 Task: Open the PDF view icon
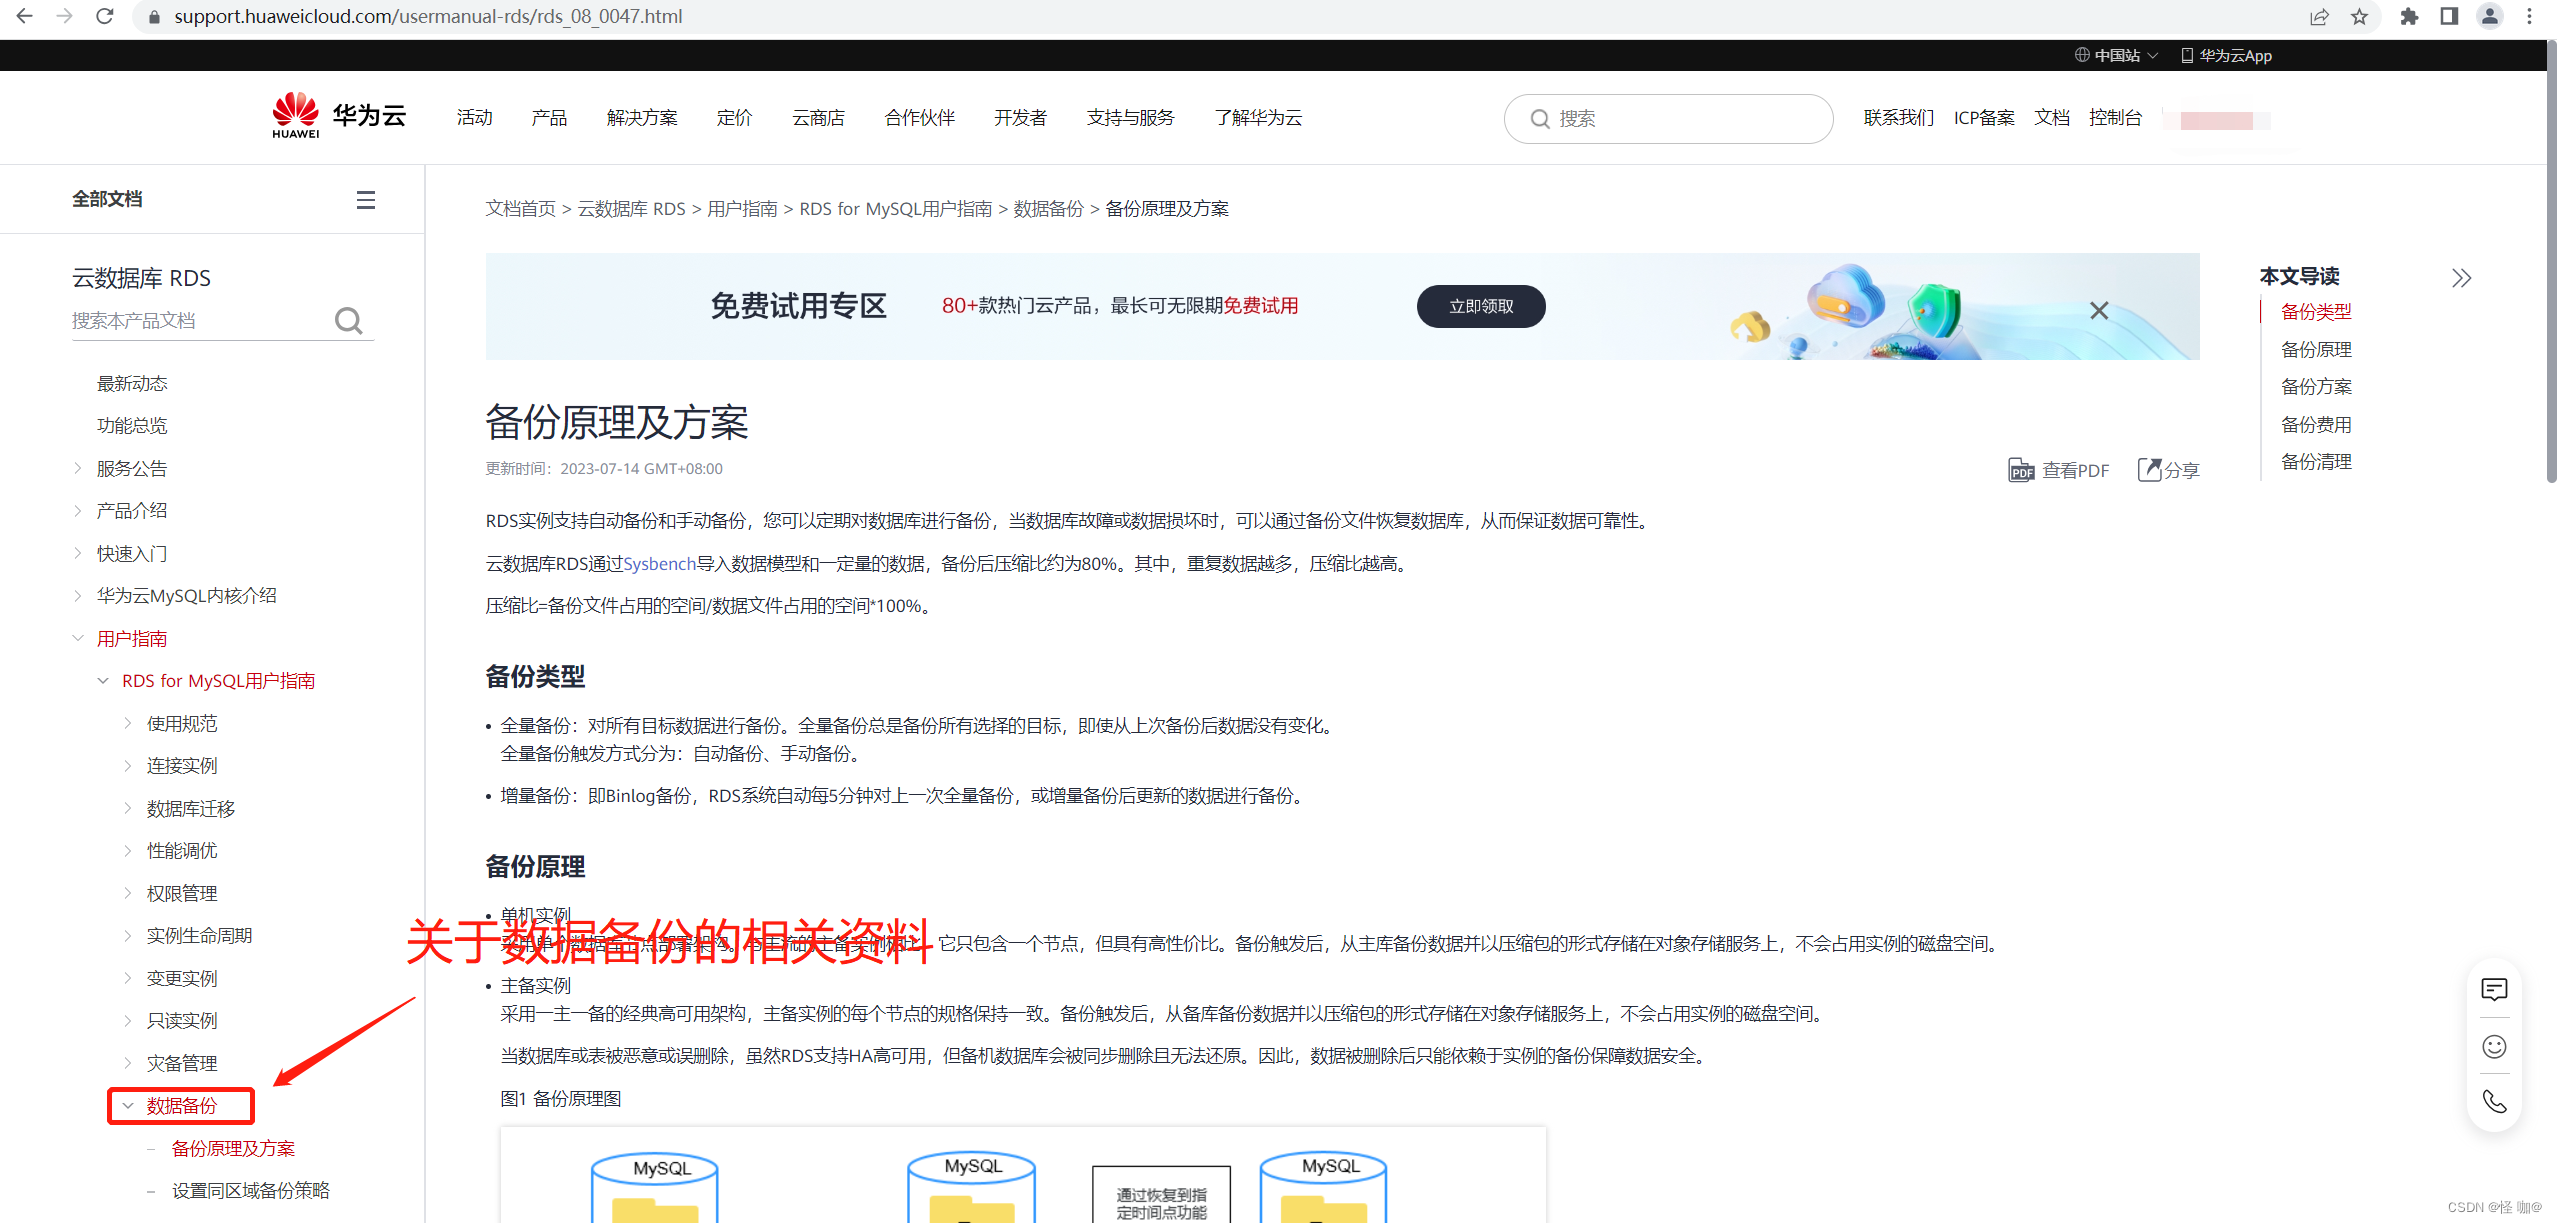click(2021, 470)
